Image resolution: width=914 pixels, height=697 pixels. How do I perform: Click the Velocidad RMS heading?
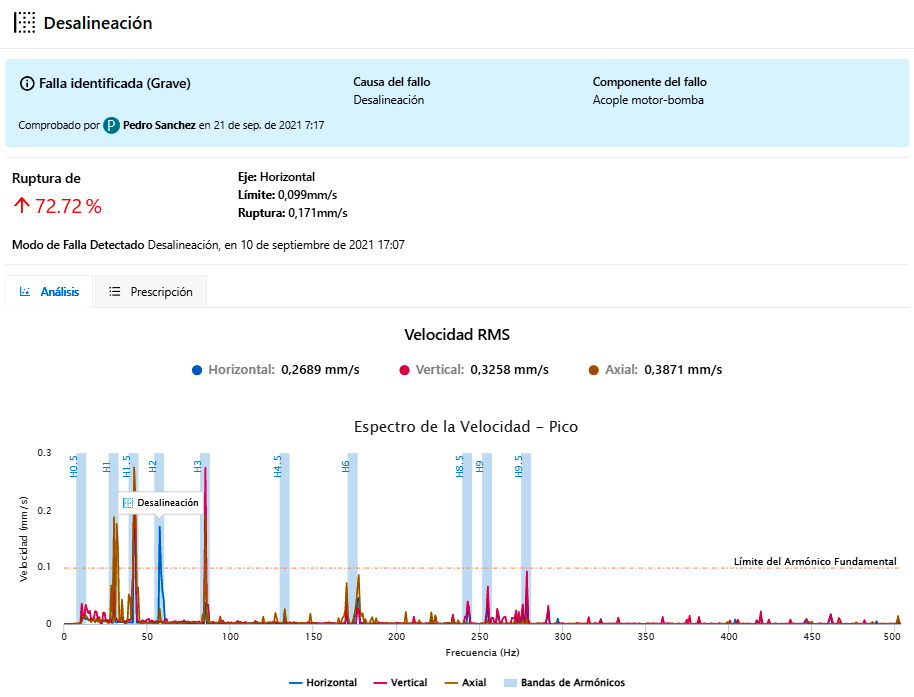pos(457,335)
